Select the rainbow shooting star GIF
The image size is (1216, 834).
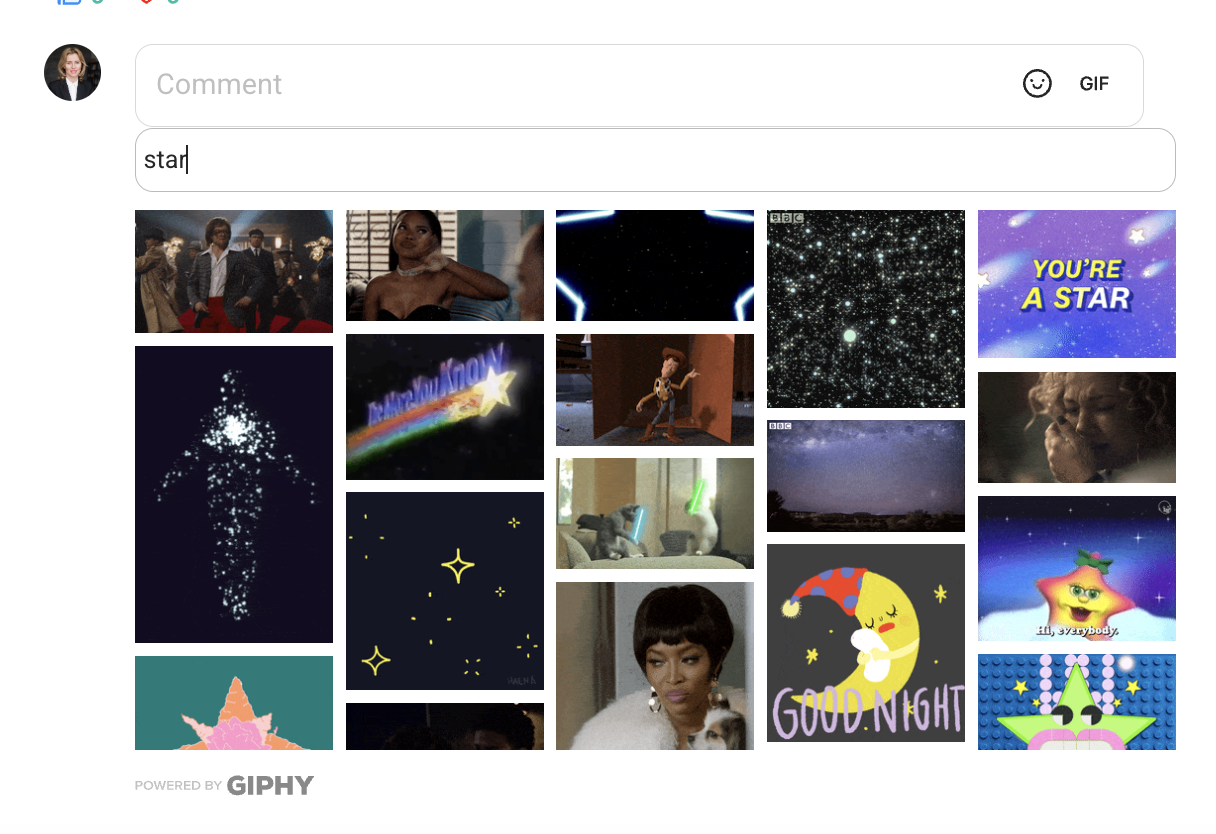pyautogui.click(x=445, y=407)
